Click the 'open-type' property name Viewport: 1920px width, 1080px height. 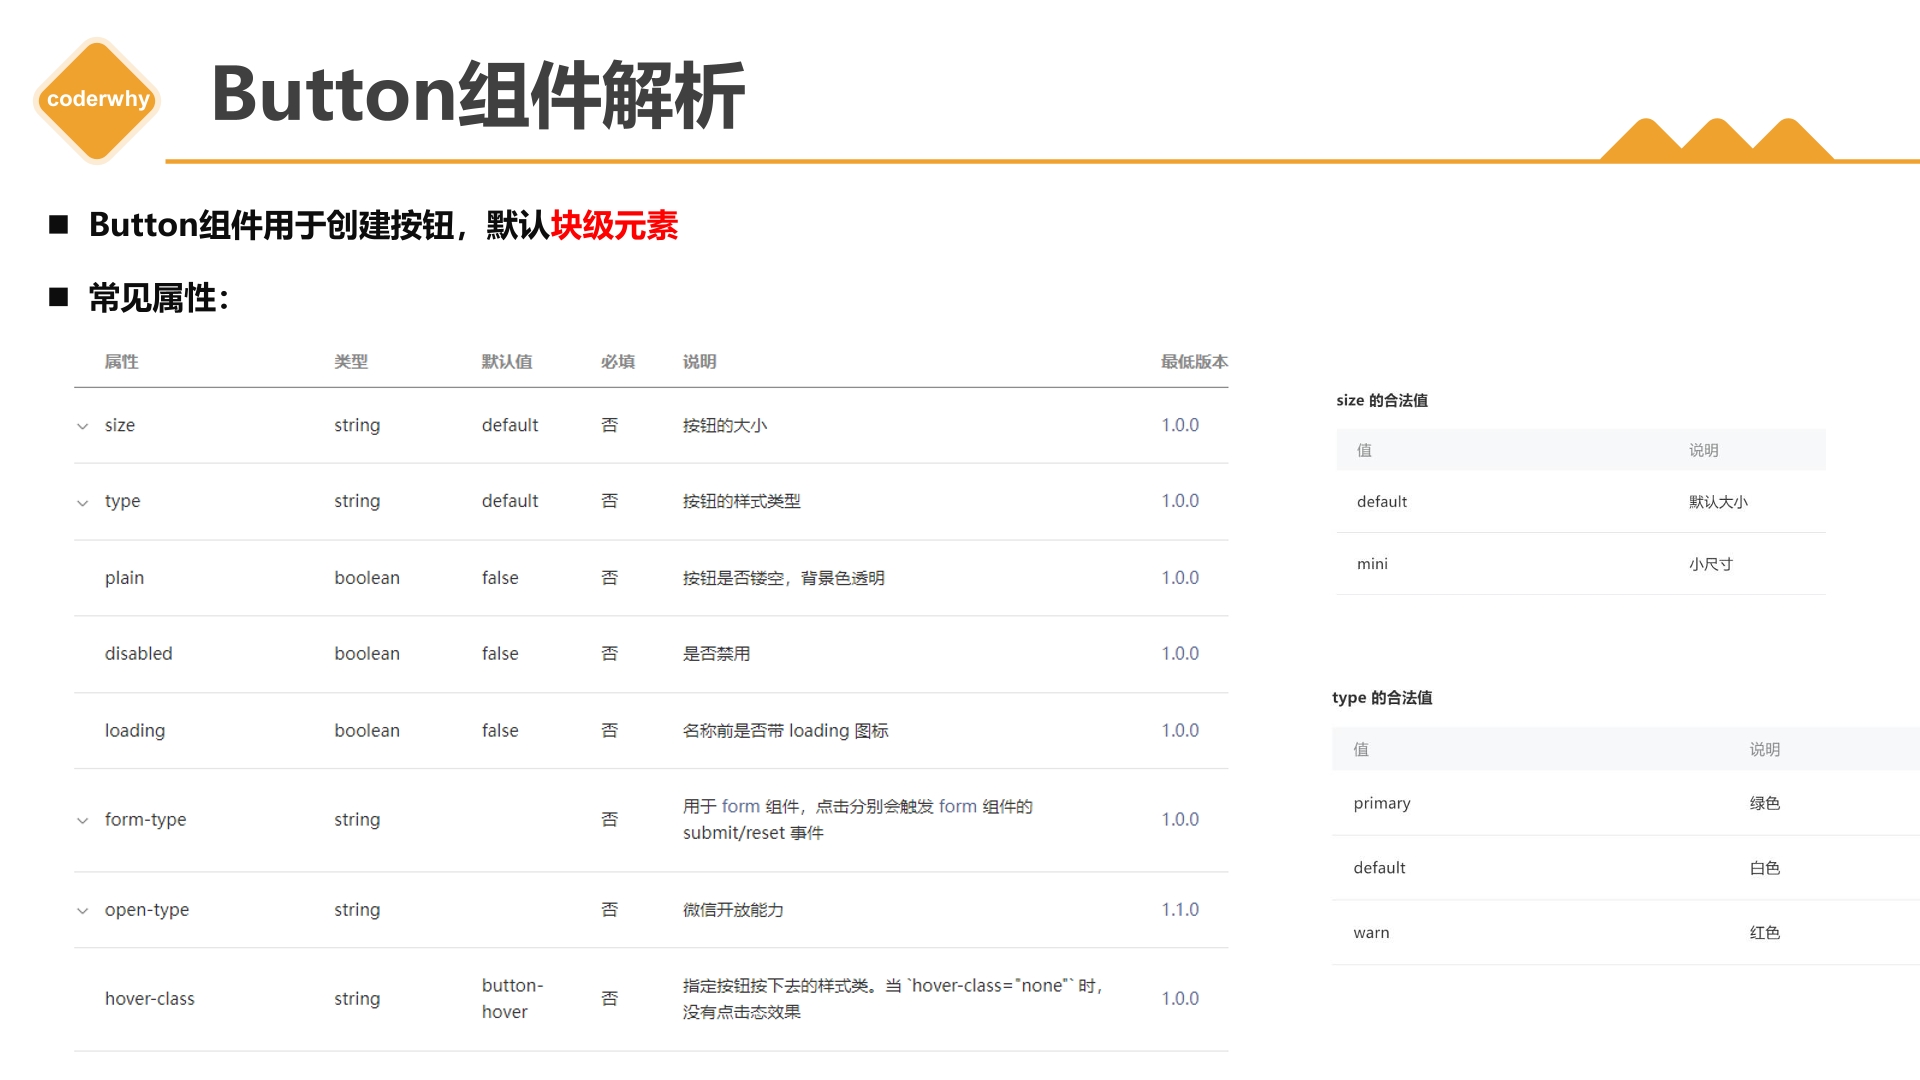(146, 910)
